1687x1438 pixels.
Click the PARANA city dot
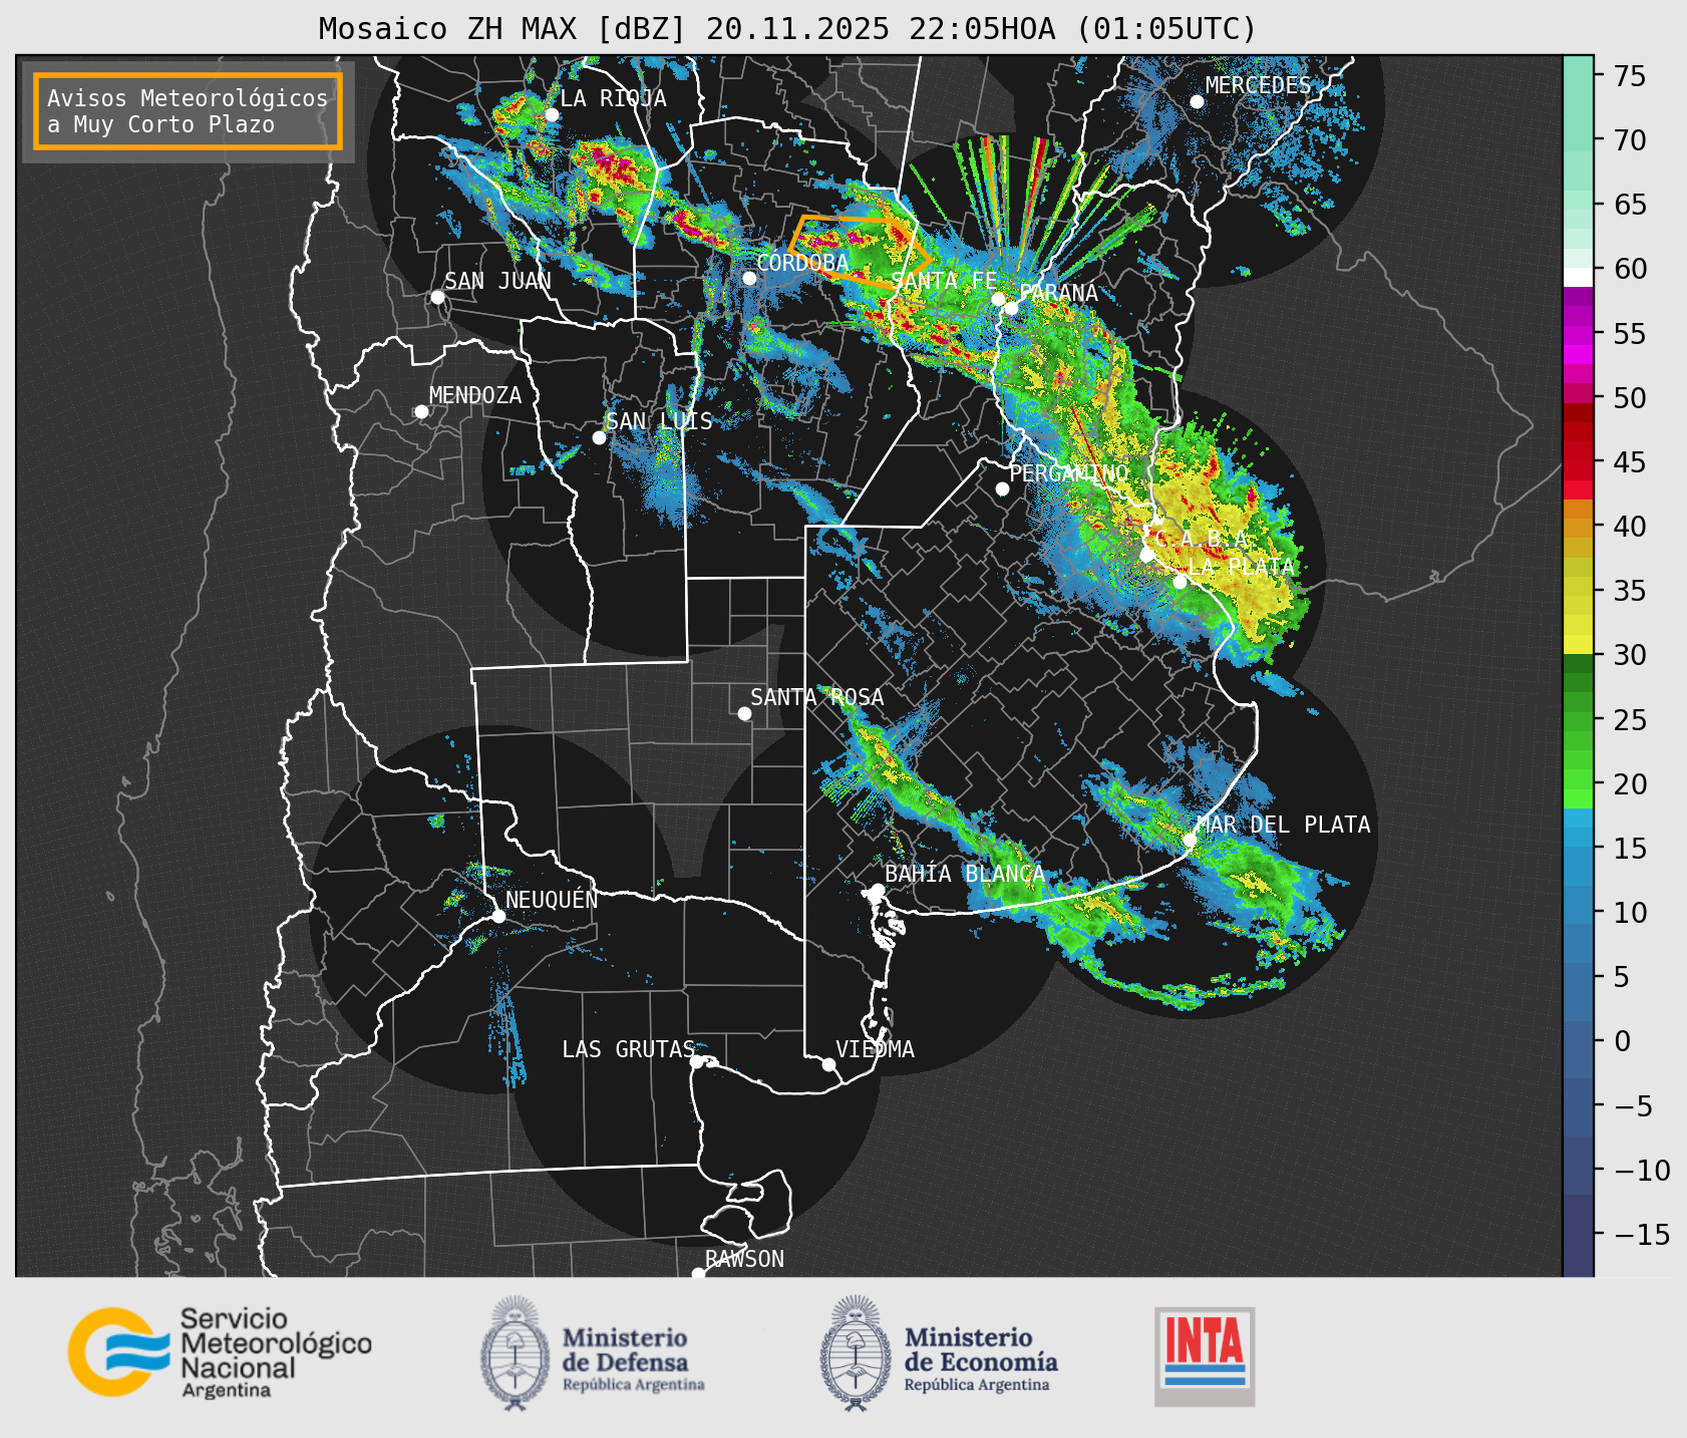click(1011, 308)
